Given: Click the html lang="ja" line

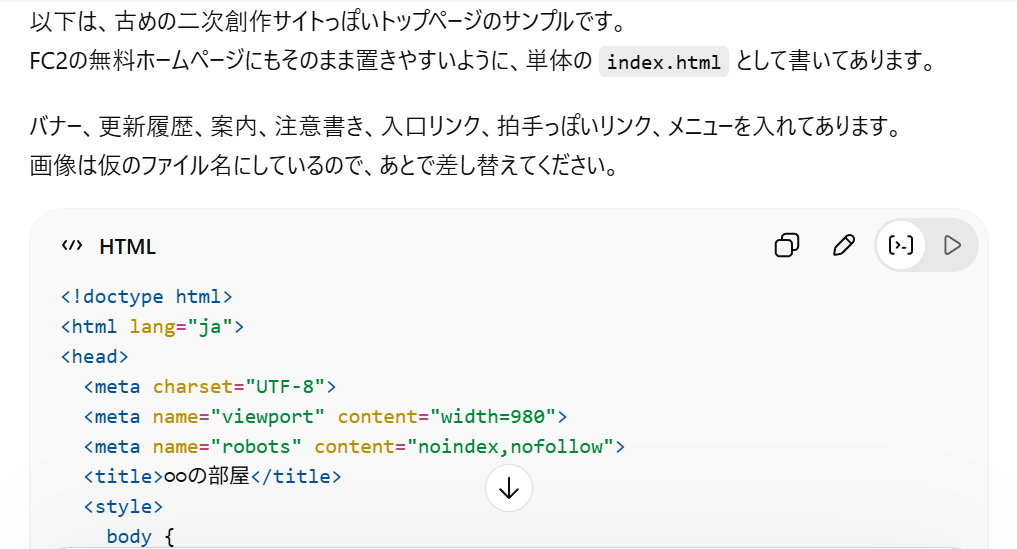Looking at the screenshot, I should click(152, 326).
